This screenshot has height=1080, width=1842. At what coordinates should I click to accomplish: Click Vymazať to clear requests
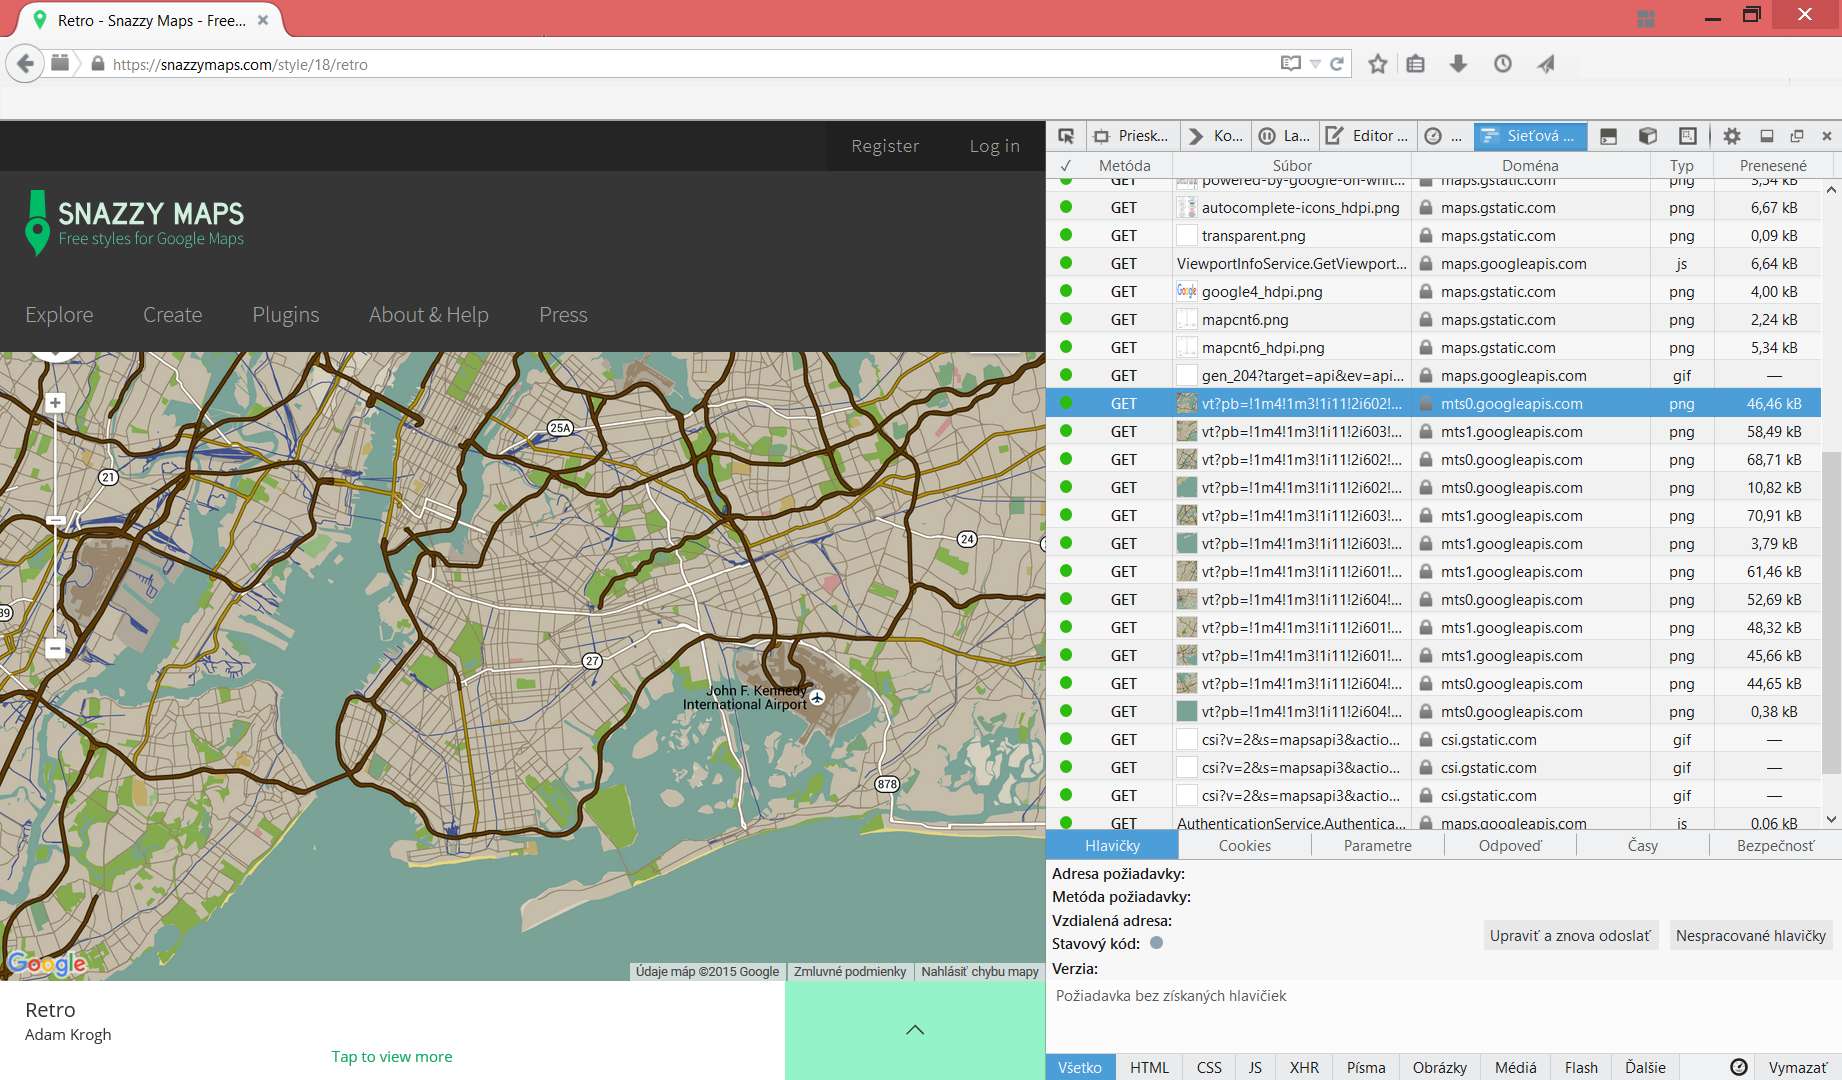point(1798,1067)
